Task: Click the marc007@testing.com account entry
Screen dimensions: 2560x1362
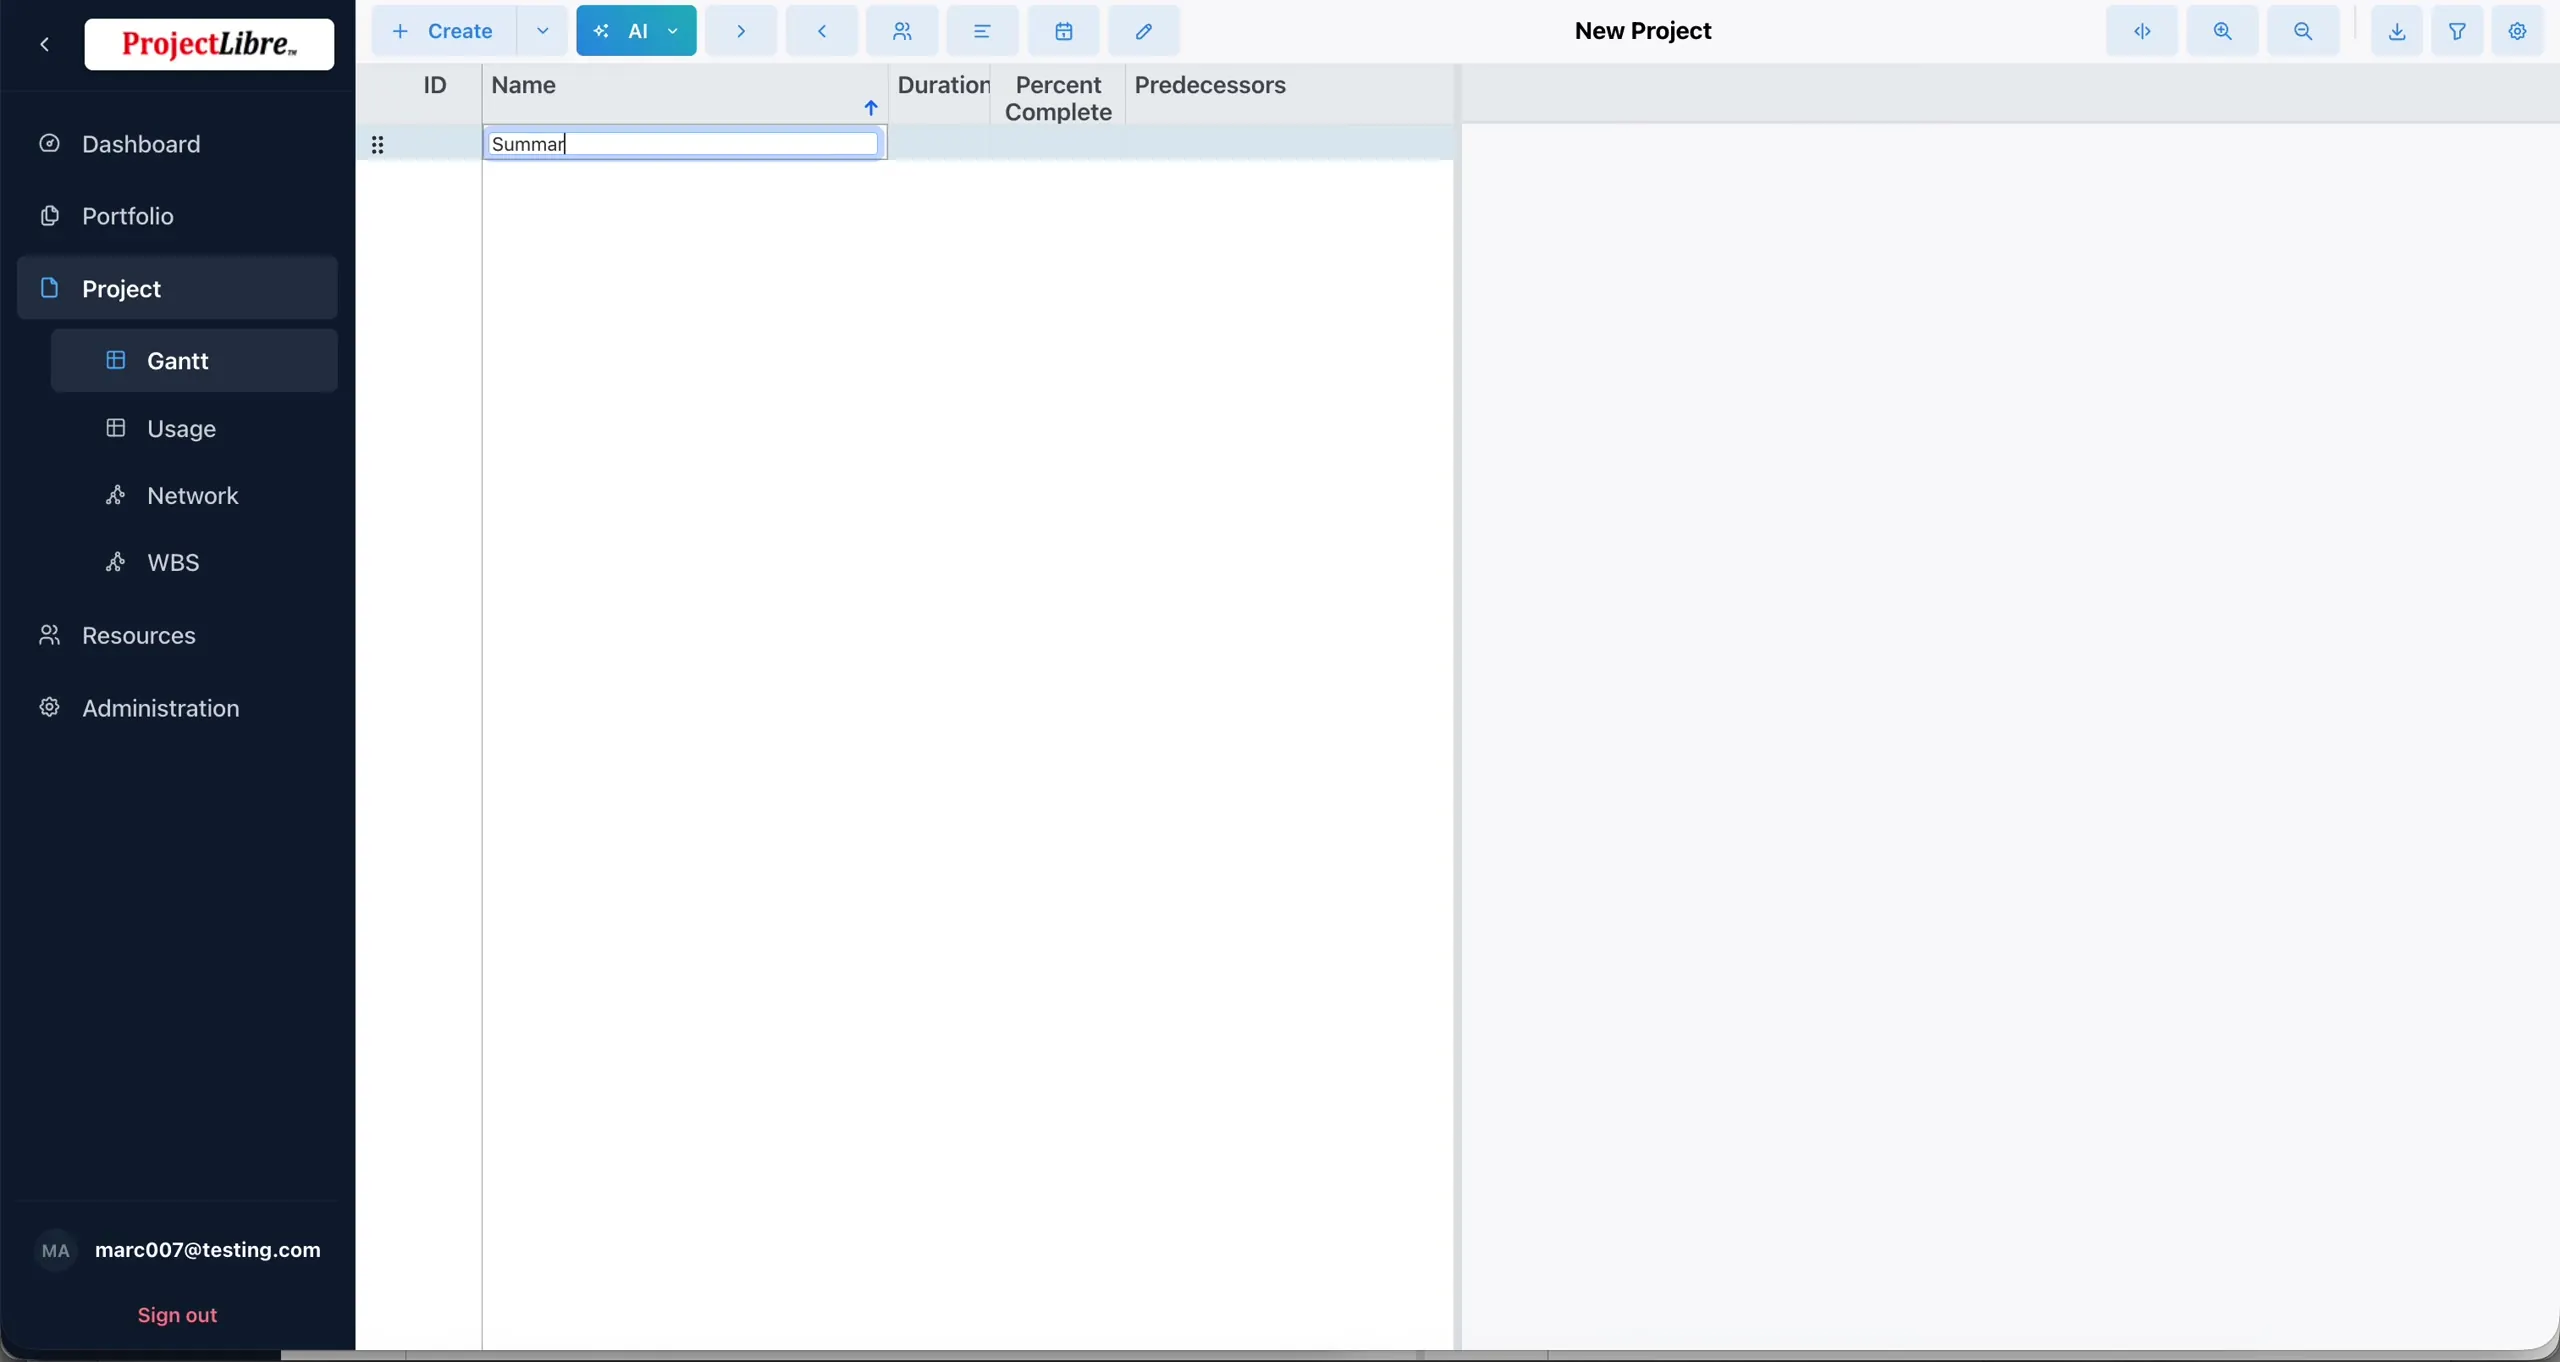Action: (x=207, y=1250)
